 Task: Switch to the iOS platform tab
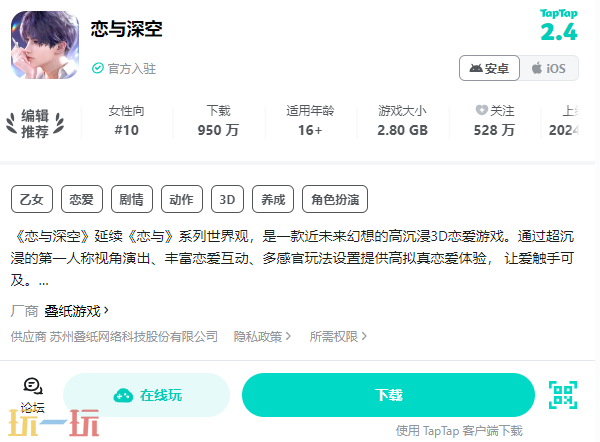coord(549,68)
